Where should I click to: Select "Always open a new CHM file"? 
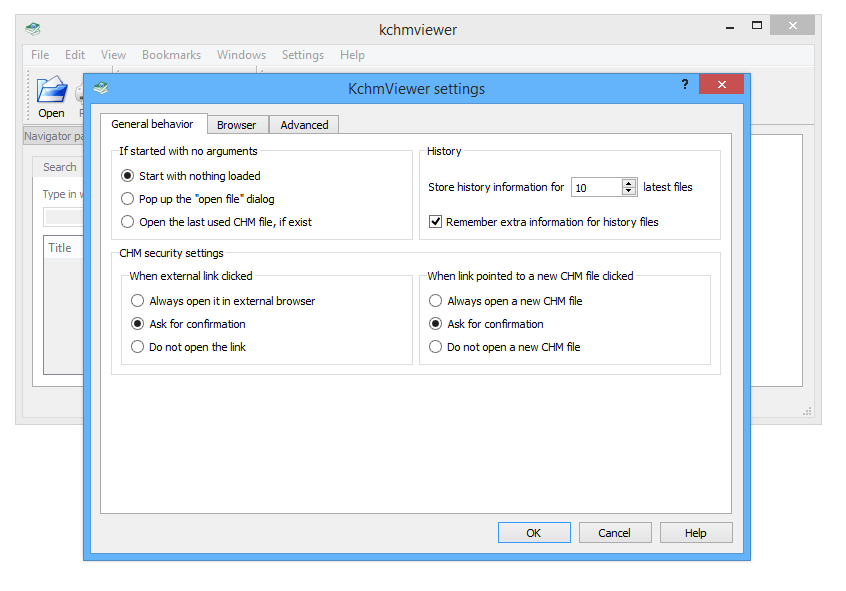435,301
